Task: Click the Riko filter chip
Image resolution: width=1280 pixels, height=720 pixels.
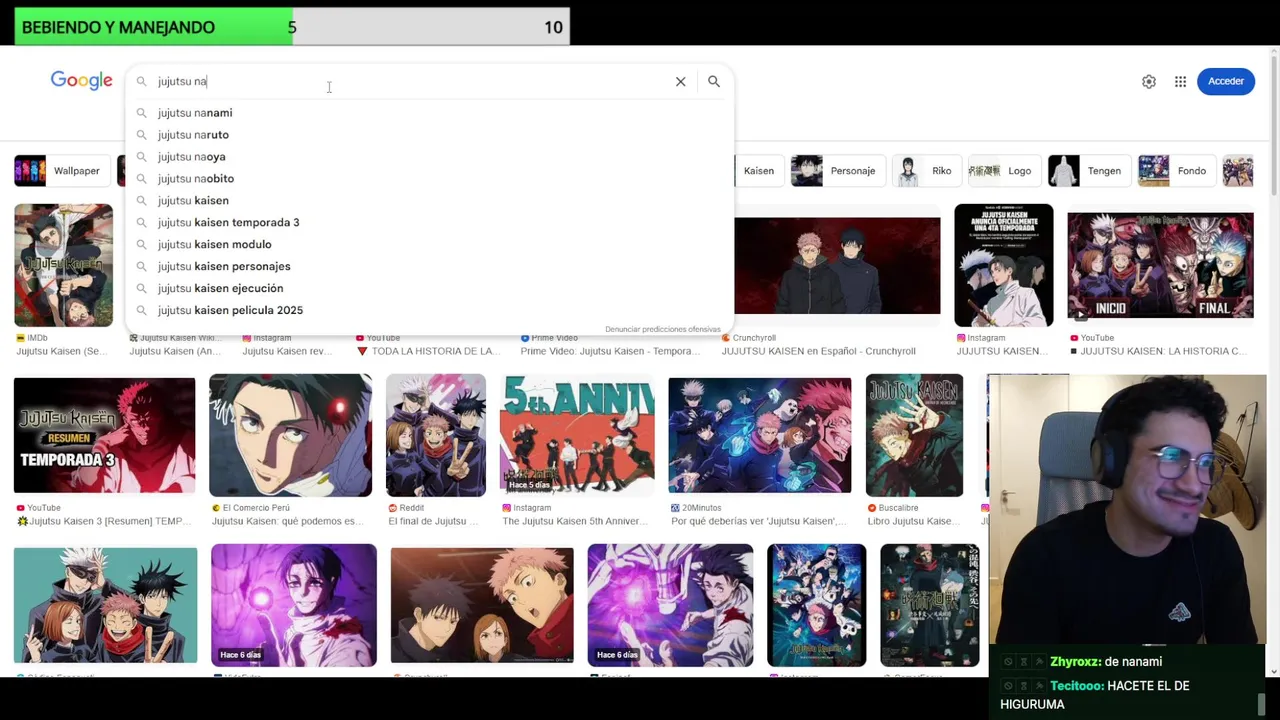Action: 926,171
